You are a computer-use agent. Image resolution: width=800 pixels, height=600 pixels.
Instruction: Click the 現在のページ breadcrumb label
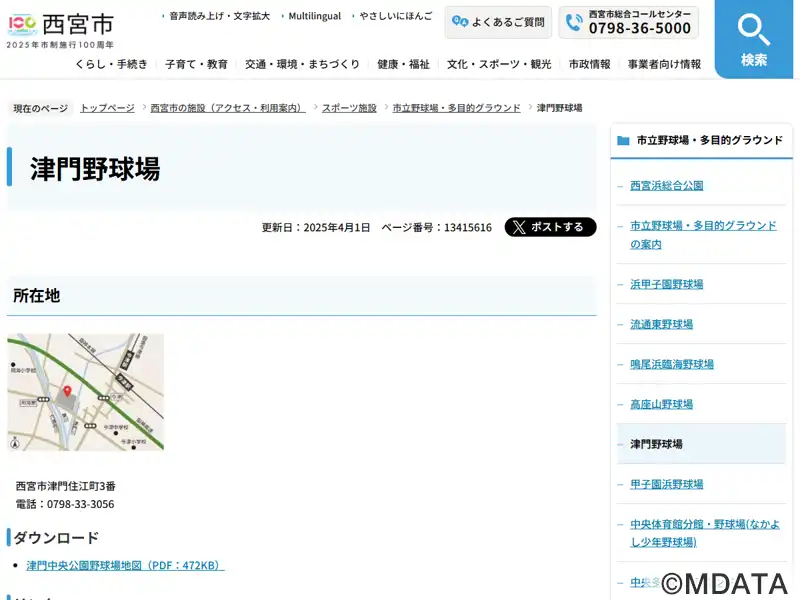[x=40, y=108]
